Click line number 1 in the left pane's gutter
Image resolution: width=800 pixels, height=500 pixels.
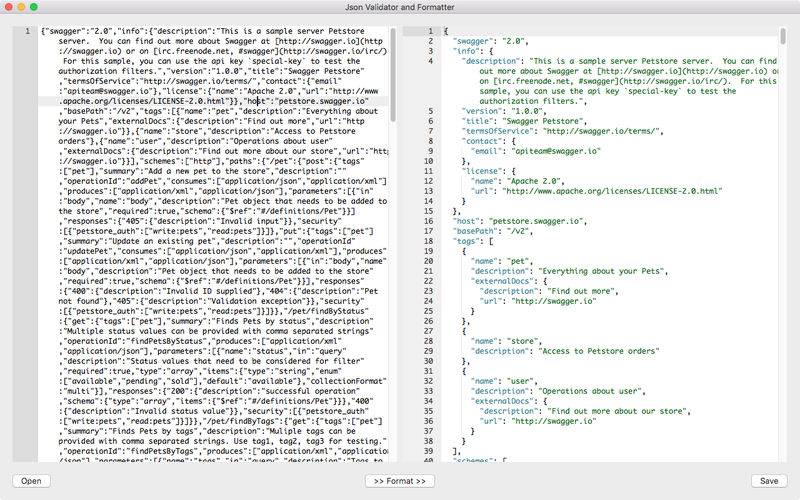(28, 31)
